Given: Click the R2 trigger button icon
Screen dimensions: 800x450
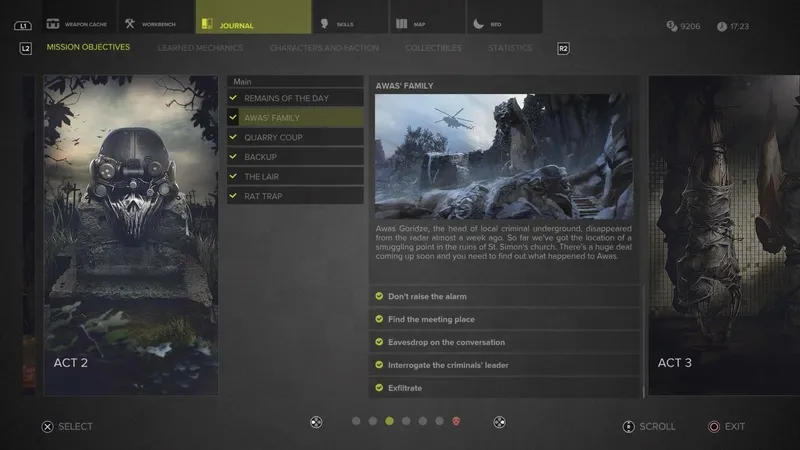Looking at the screenshot, I should (x=563, y=48).
